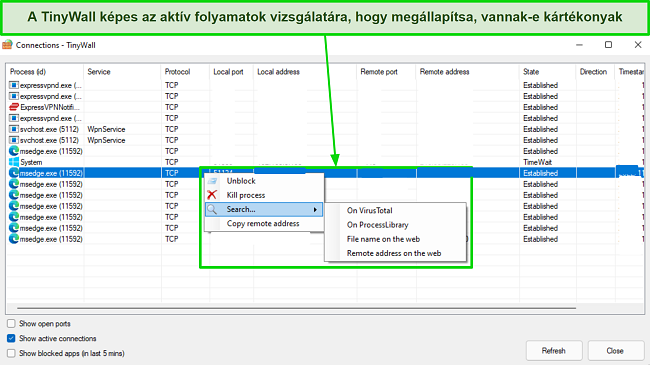Sort by the Service column header
The width and height of the screenshot is (650, 365).
[x=122, y=72]
